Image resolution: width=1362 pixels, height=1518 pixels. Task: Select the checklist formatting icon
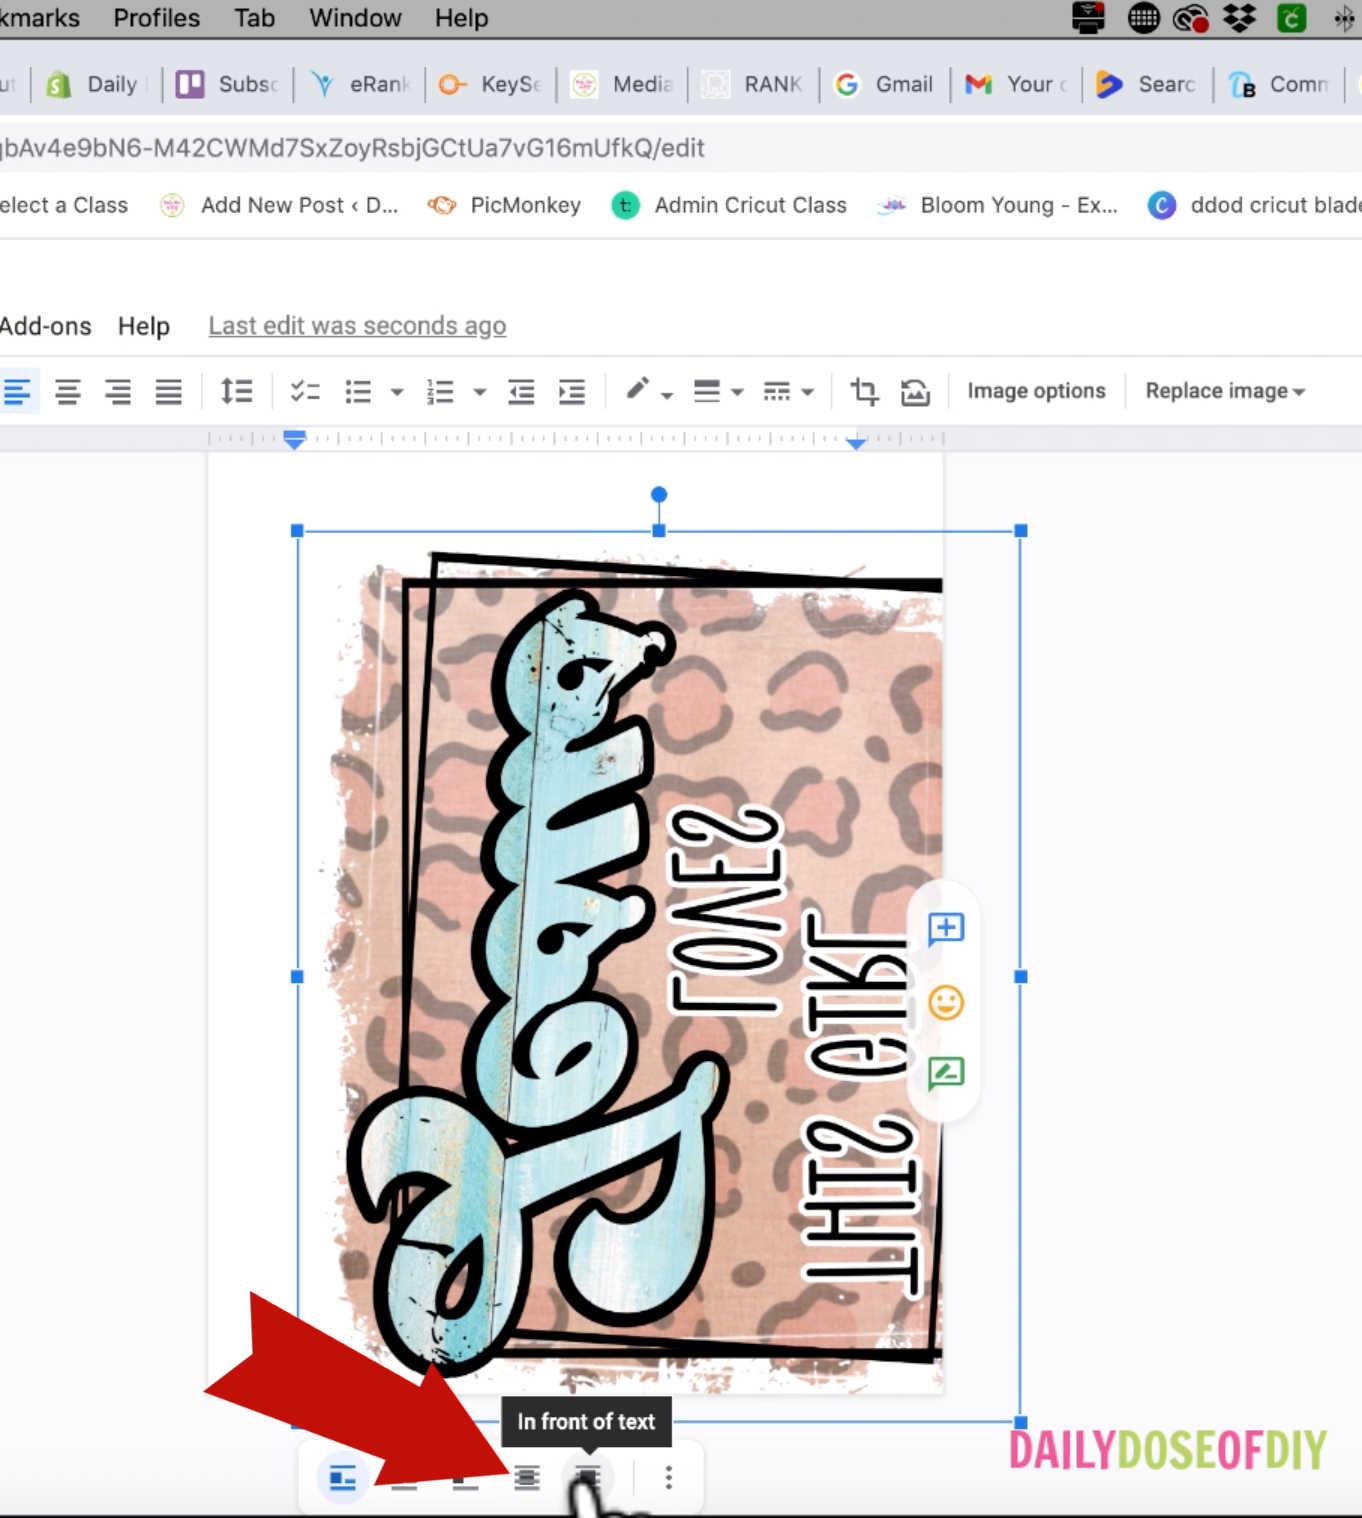pos(305,391)
